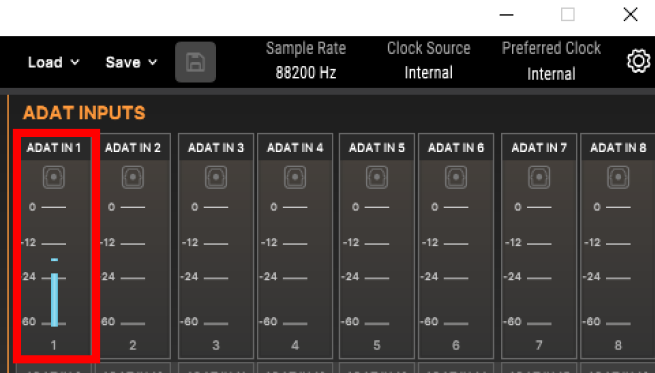655x373 pixels.
Task: Change the Preferred Clock Internal setting
Action: click(x=551, y=74)
